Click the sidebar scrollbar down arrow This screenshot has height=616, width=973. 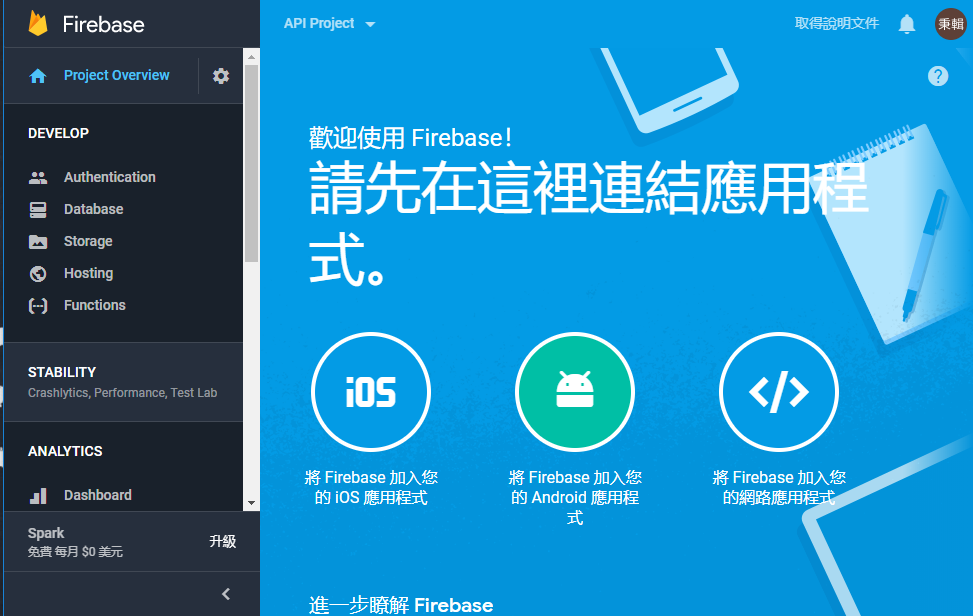click(x=251, y=503)
